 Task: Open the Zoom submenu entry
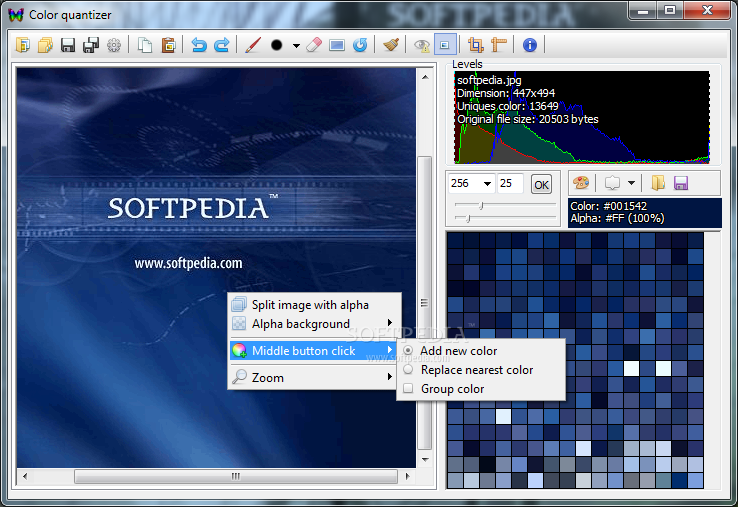tap(314, 378)
